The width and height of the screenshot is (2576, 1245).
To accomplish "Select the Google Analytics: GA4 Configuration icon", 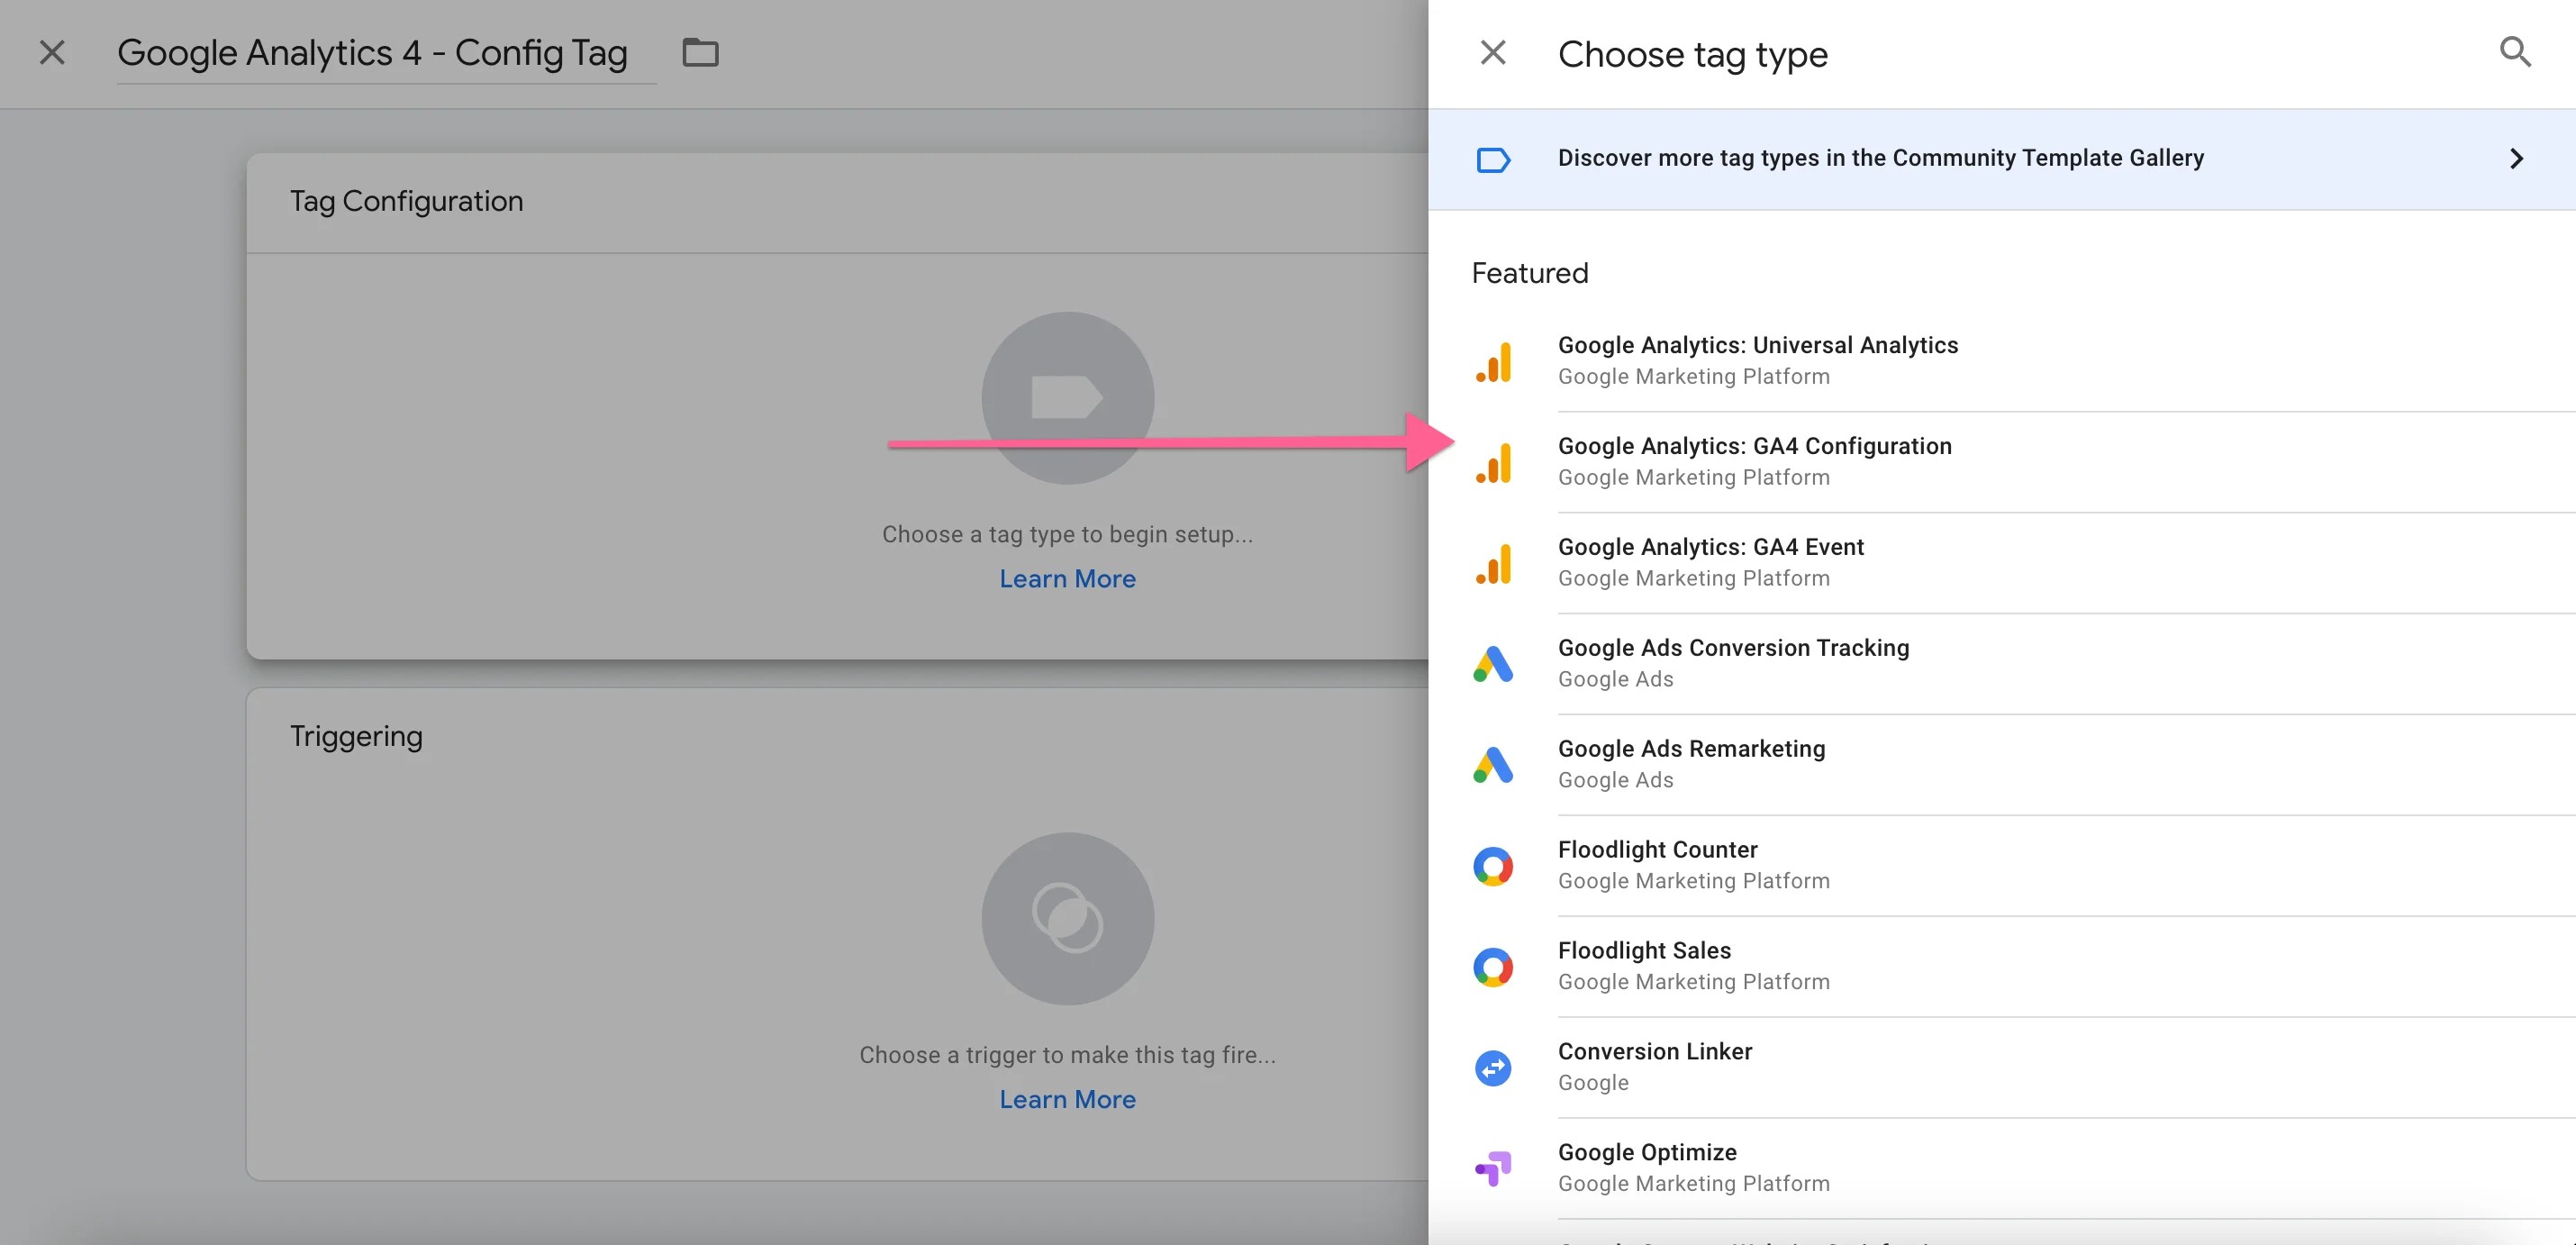I will click(x=1494, y=462).
